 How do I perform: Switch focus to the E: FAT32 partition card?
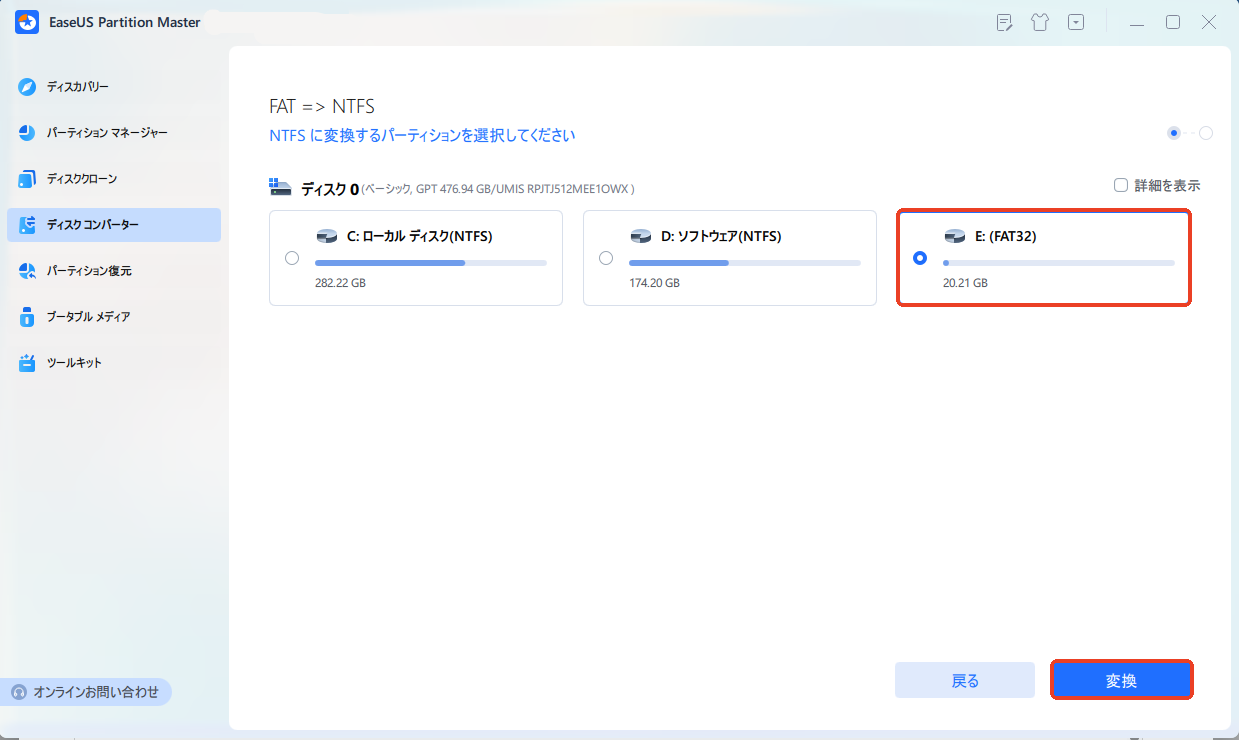pos(1043,258)
